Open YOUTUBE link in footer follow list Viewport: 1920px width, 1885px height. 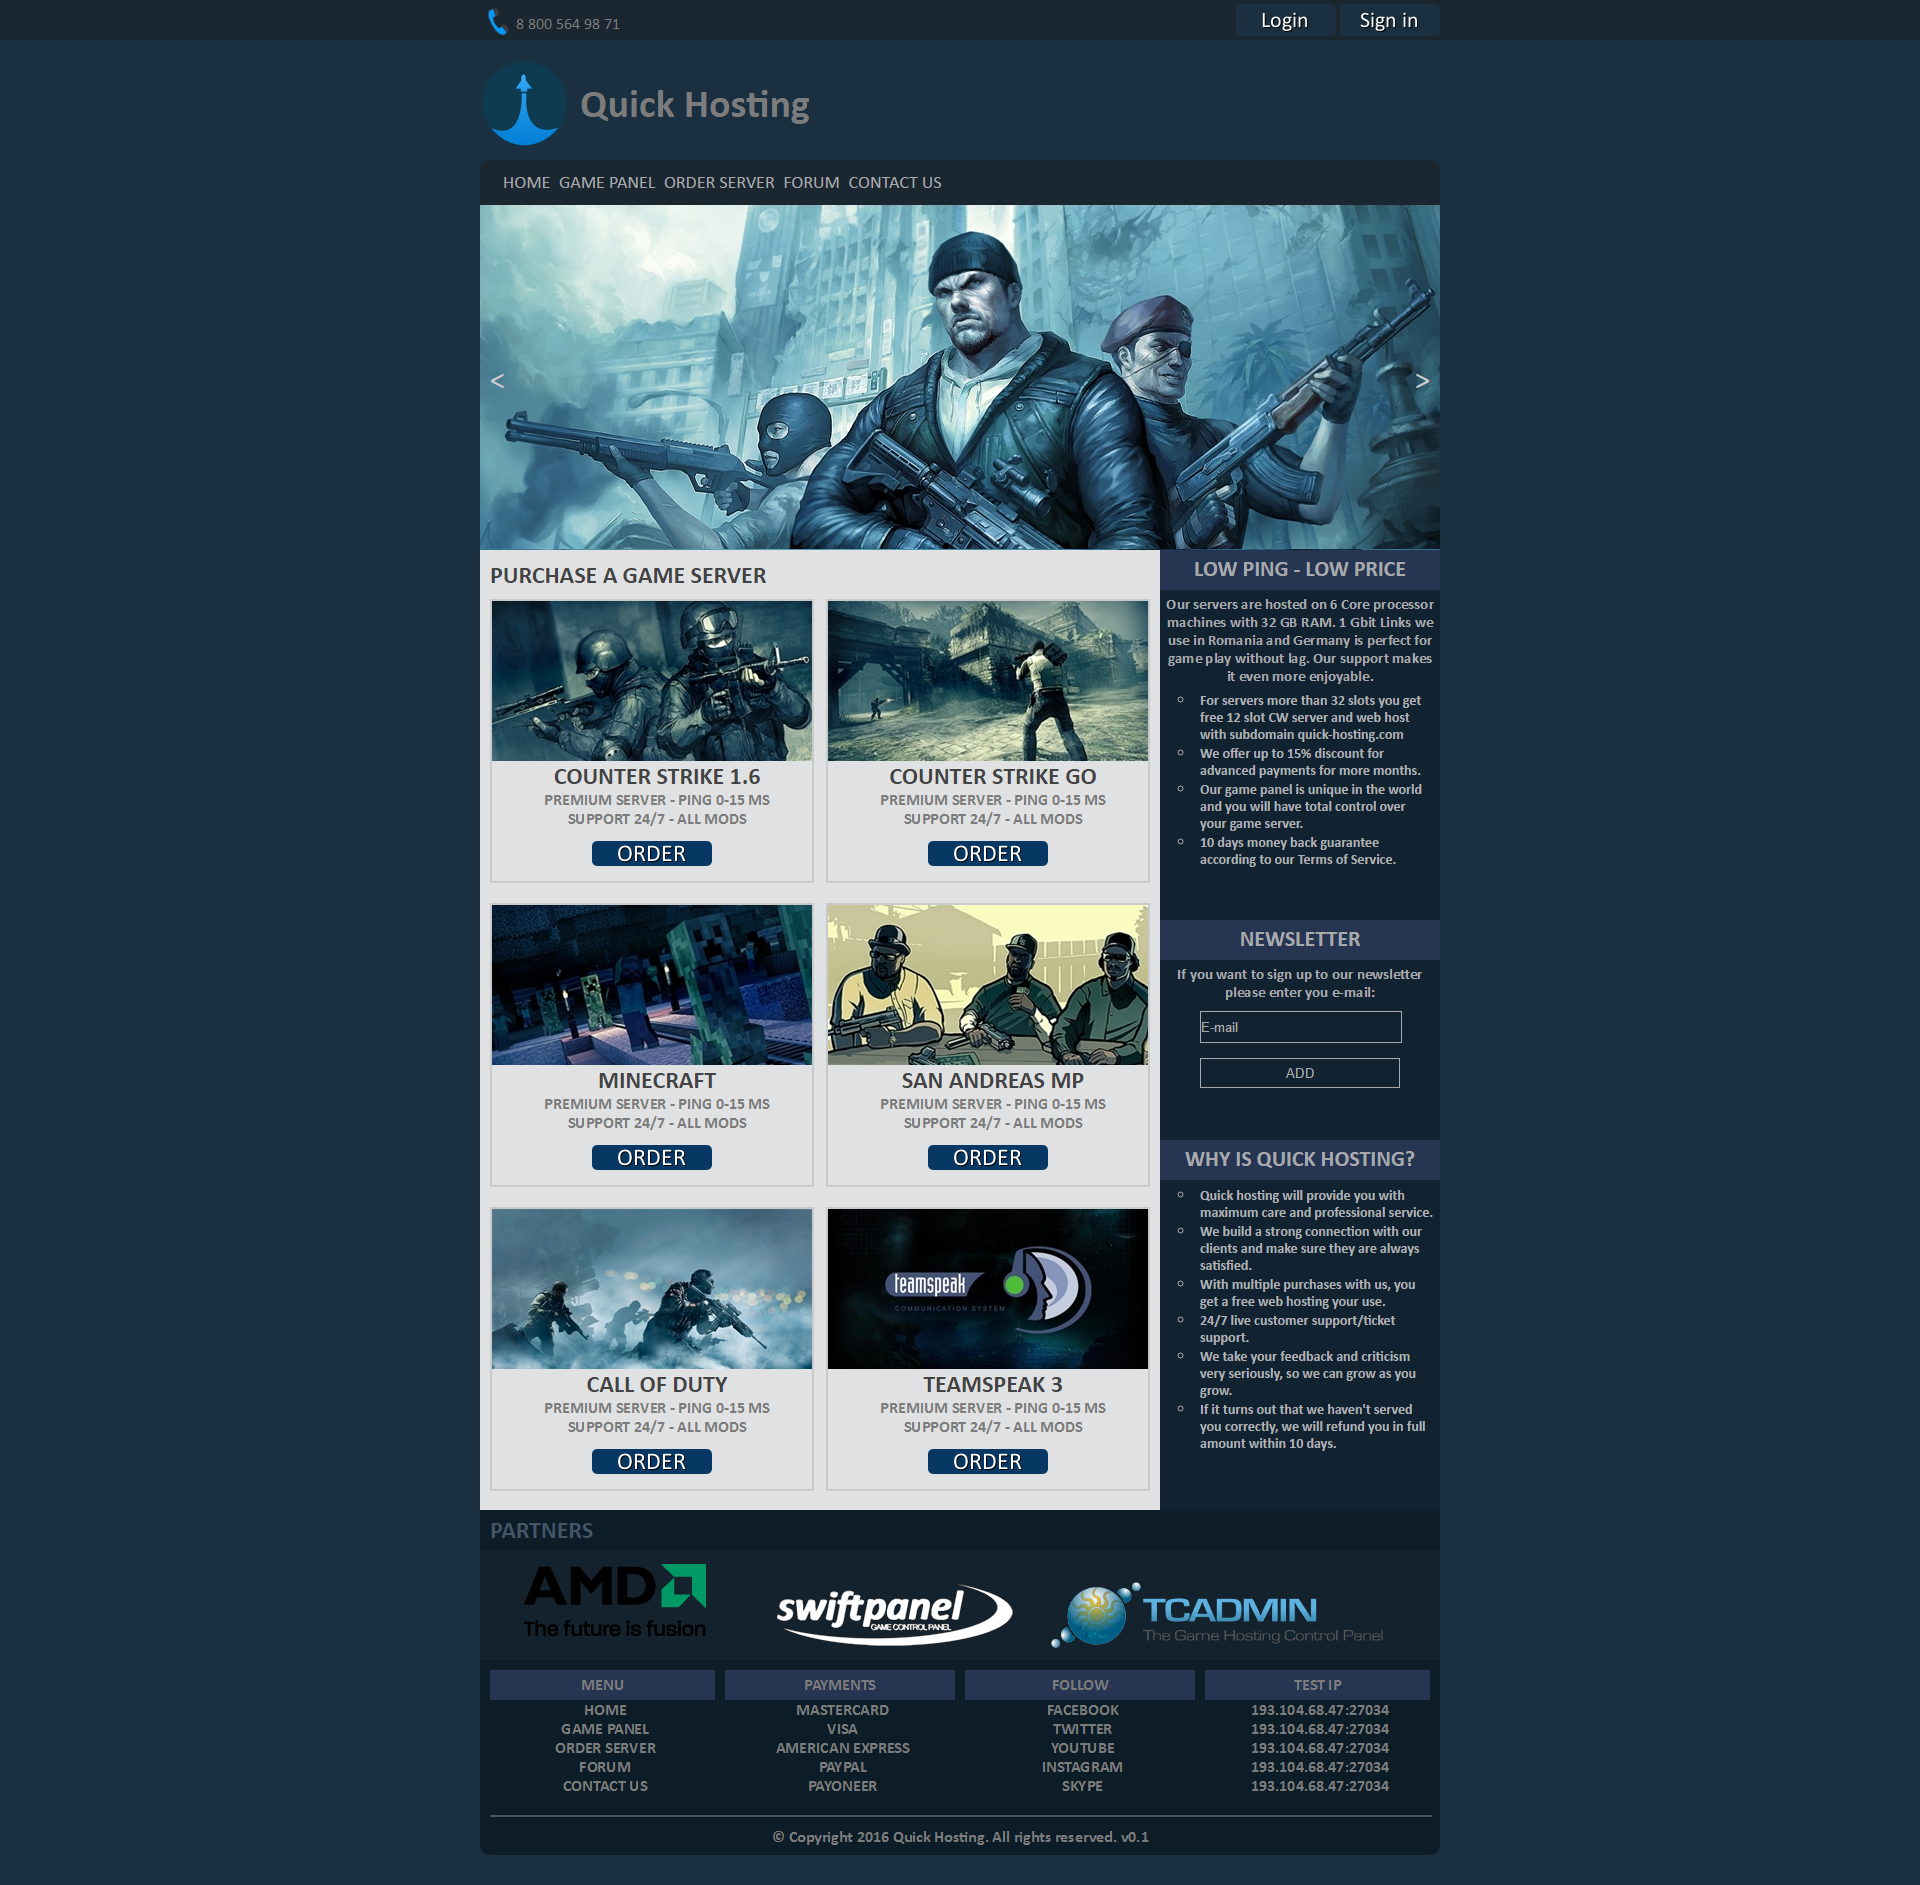click(1082, 1748)
